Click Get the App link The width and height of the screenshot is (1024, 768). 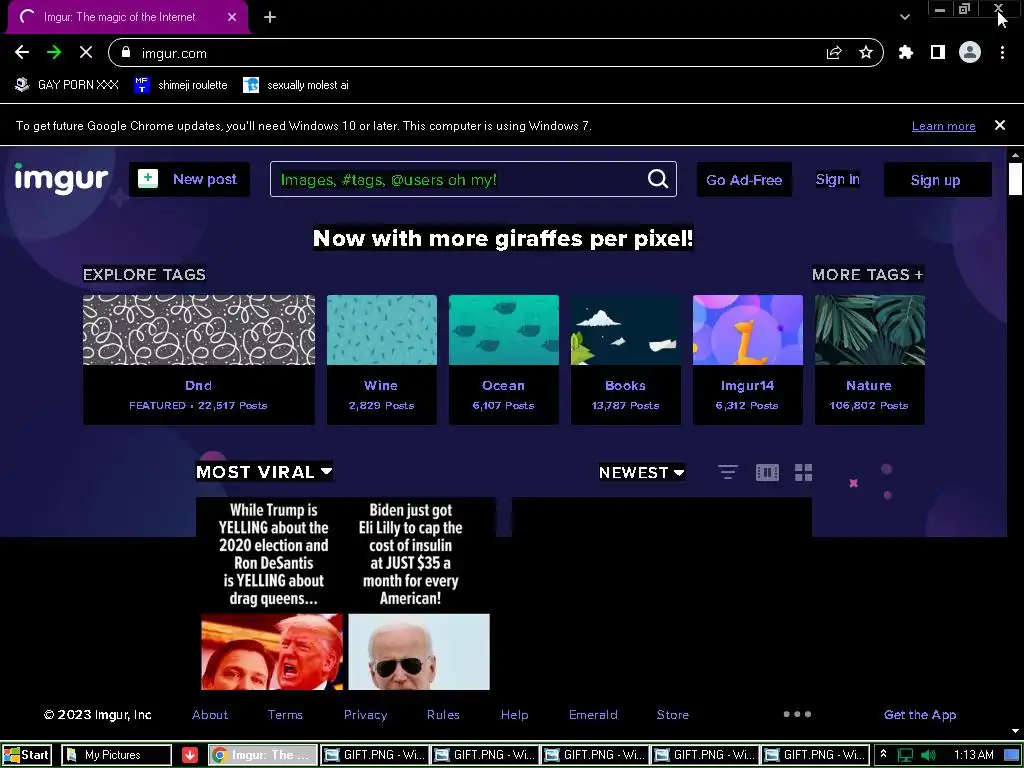(920, 714)
